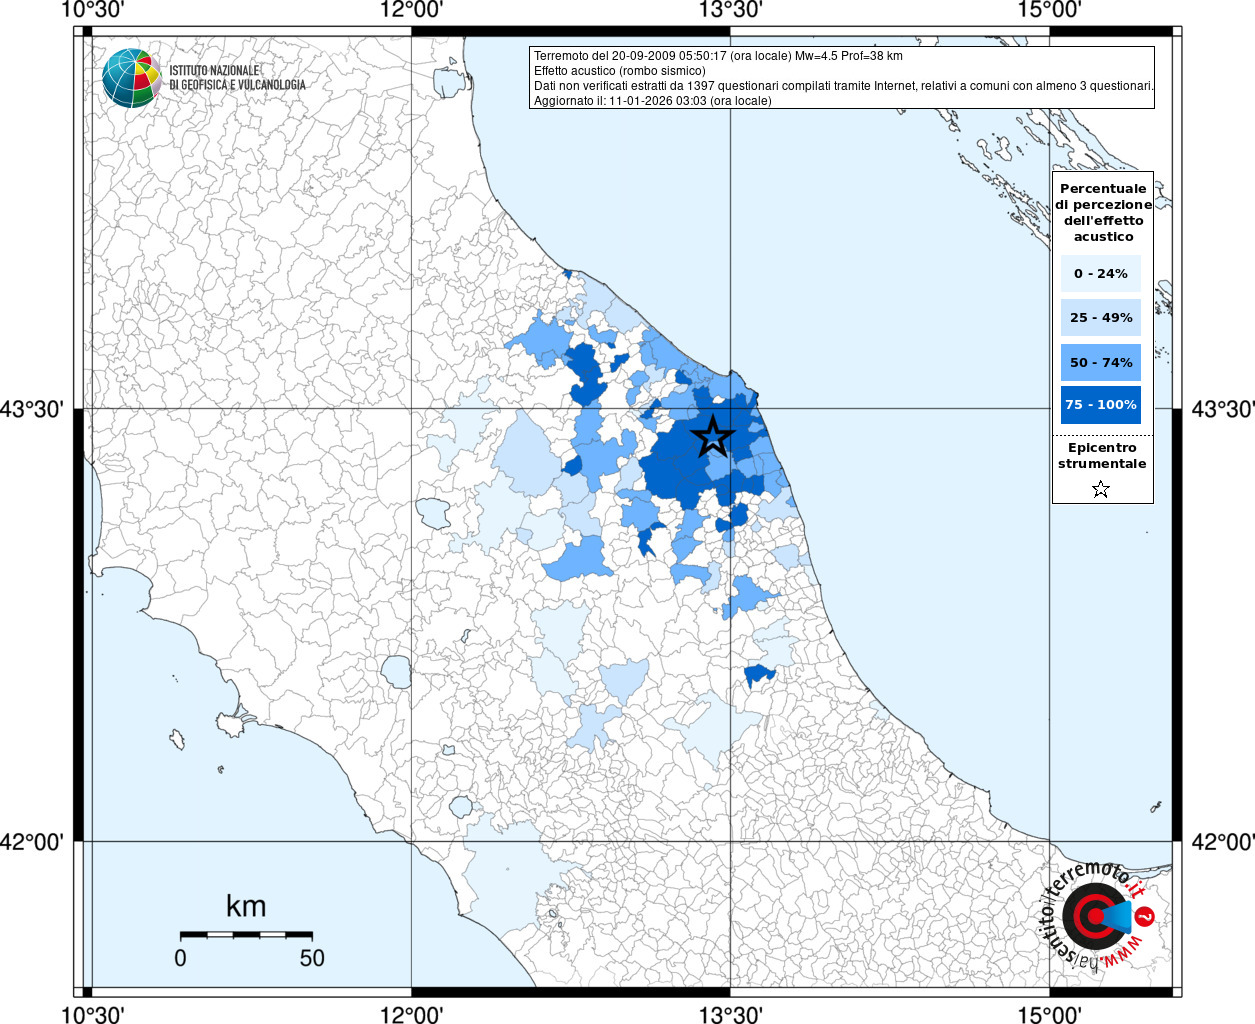Select the 25 - 49% legend swatch
Viewport: 1255px width, 1024px height.
[x=1100, y=318]
